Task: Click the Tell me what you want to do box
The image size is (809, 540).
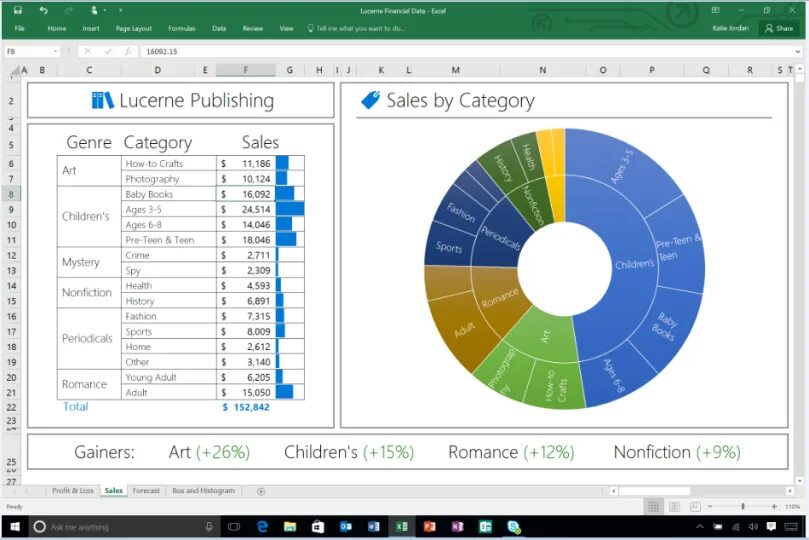Action: point(357,28)
